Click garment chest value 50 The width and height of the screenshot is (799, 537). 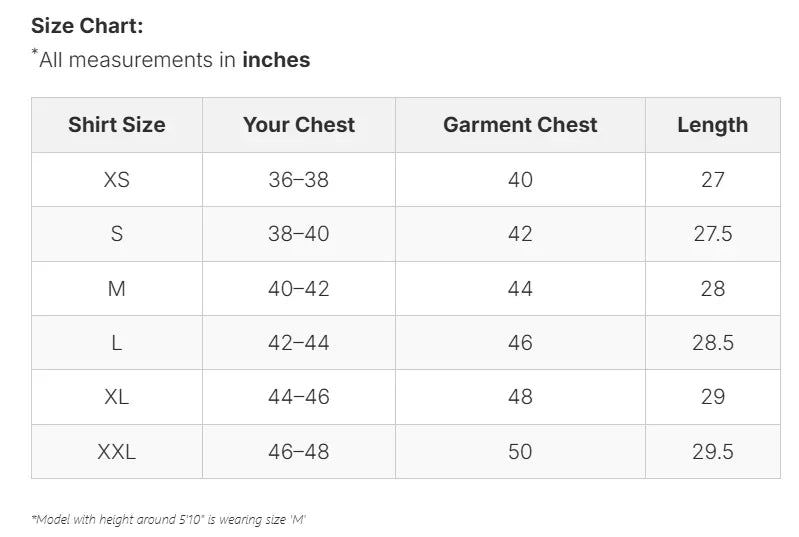520,452
